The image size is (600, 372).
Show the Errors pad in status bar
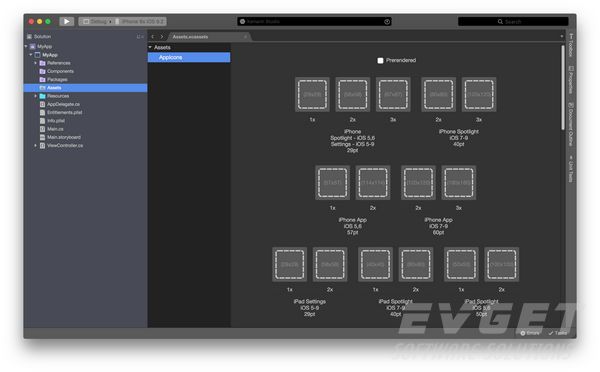[x=530, y=333]
